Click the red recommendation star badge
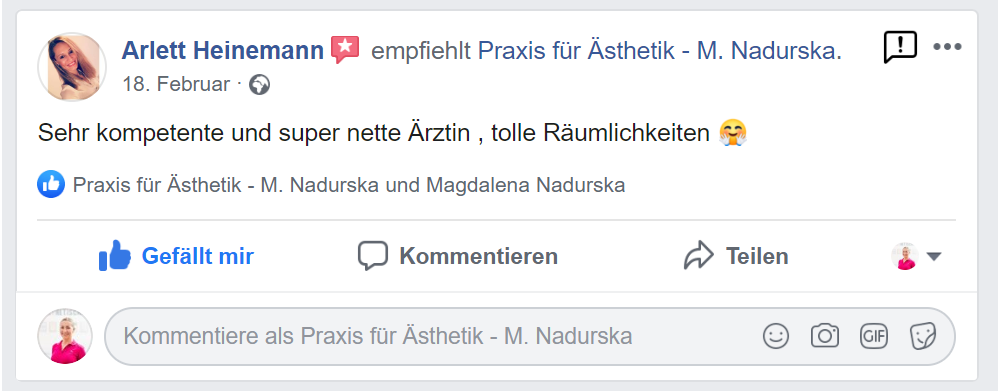The height and width of the screenshot is (391, 998). 345,50
